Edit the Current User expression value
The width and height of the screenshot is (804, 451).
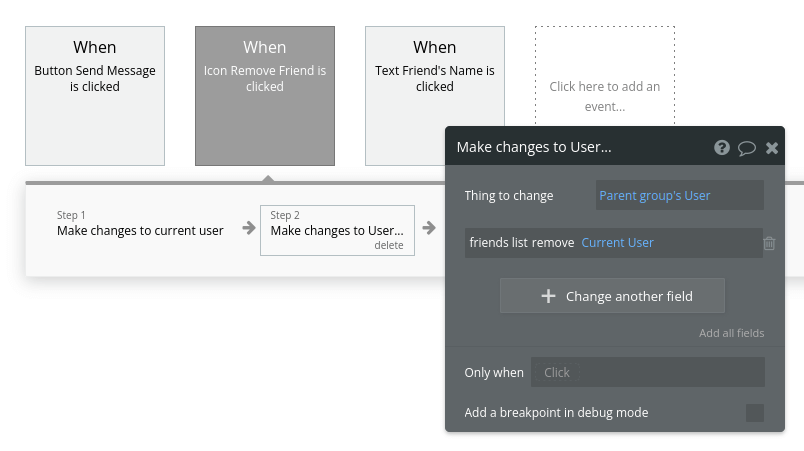pyautogui.click(x=617, y=242)
